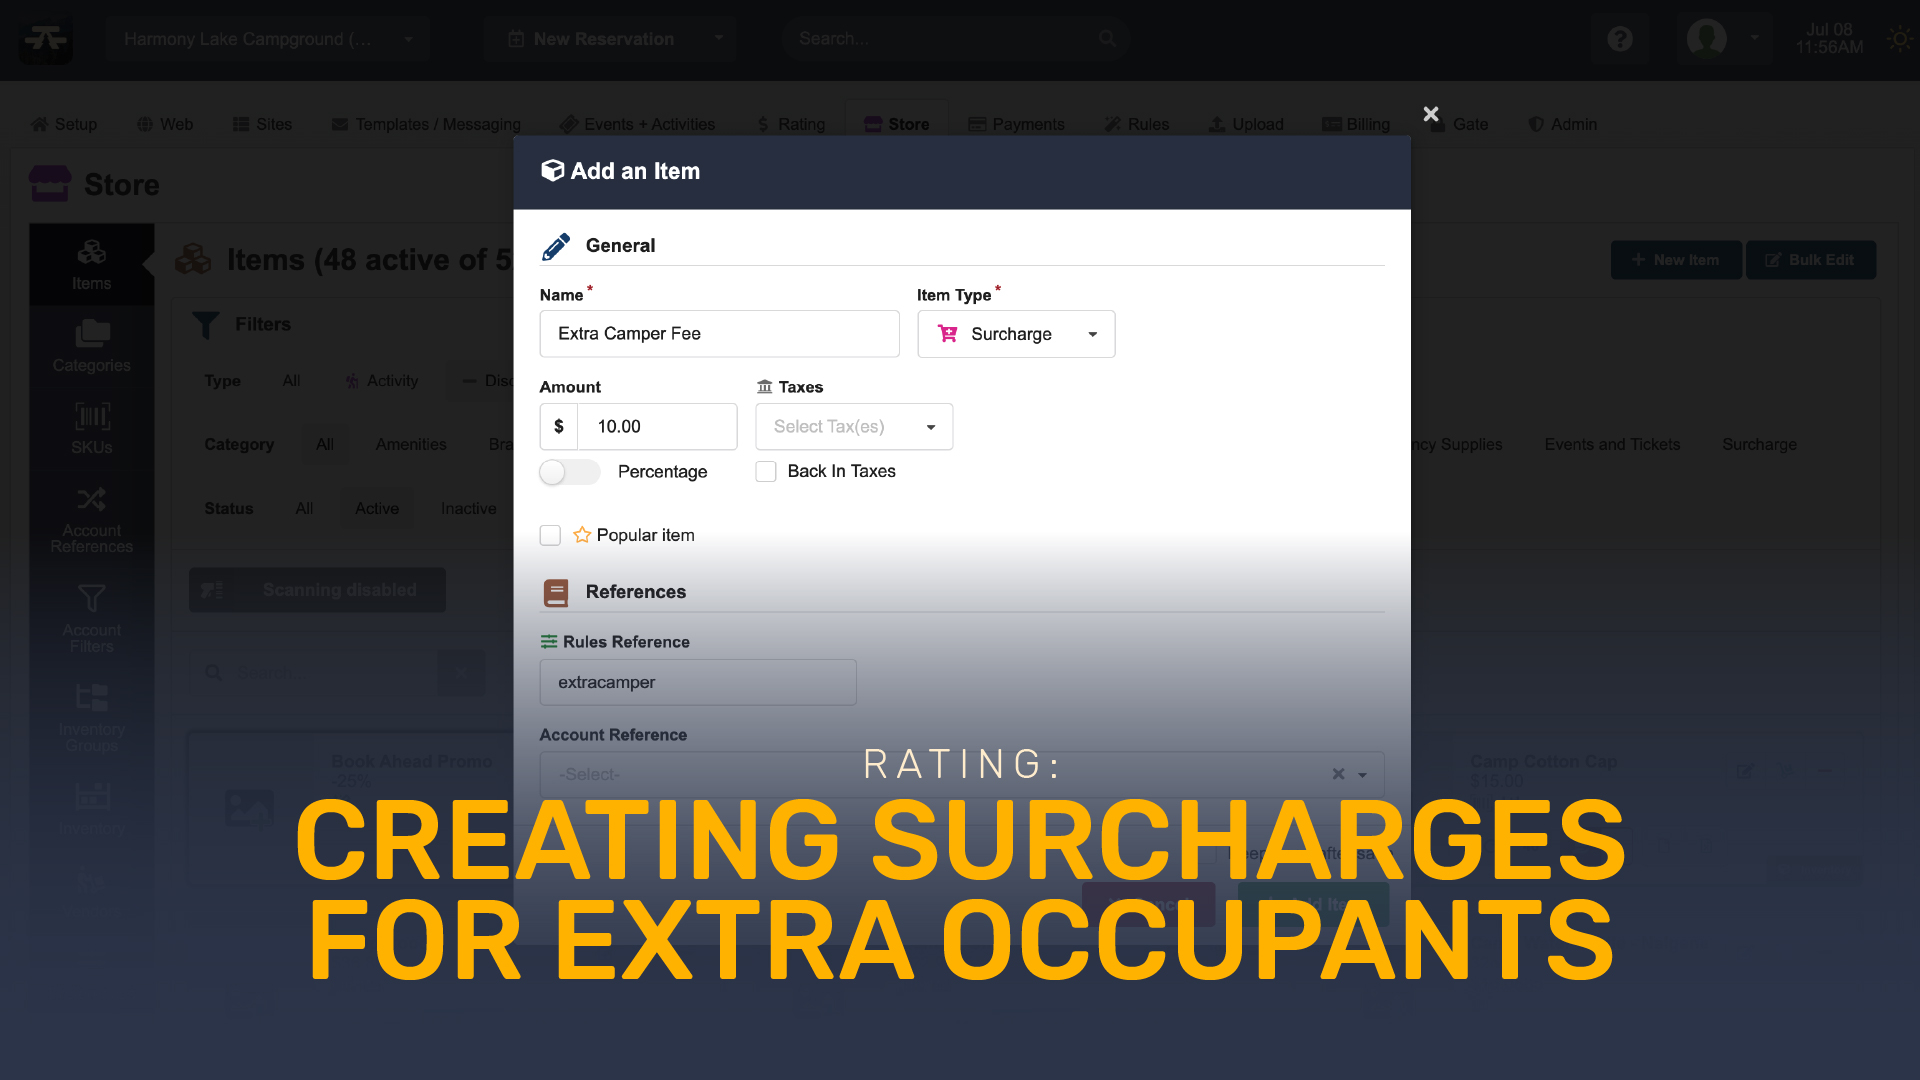Filter Status by Active
The height and width of the screenshot is (1080, 1920).
click(x=377, y=509)
